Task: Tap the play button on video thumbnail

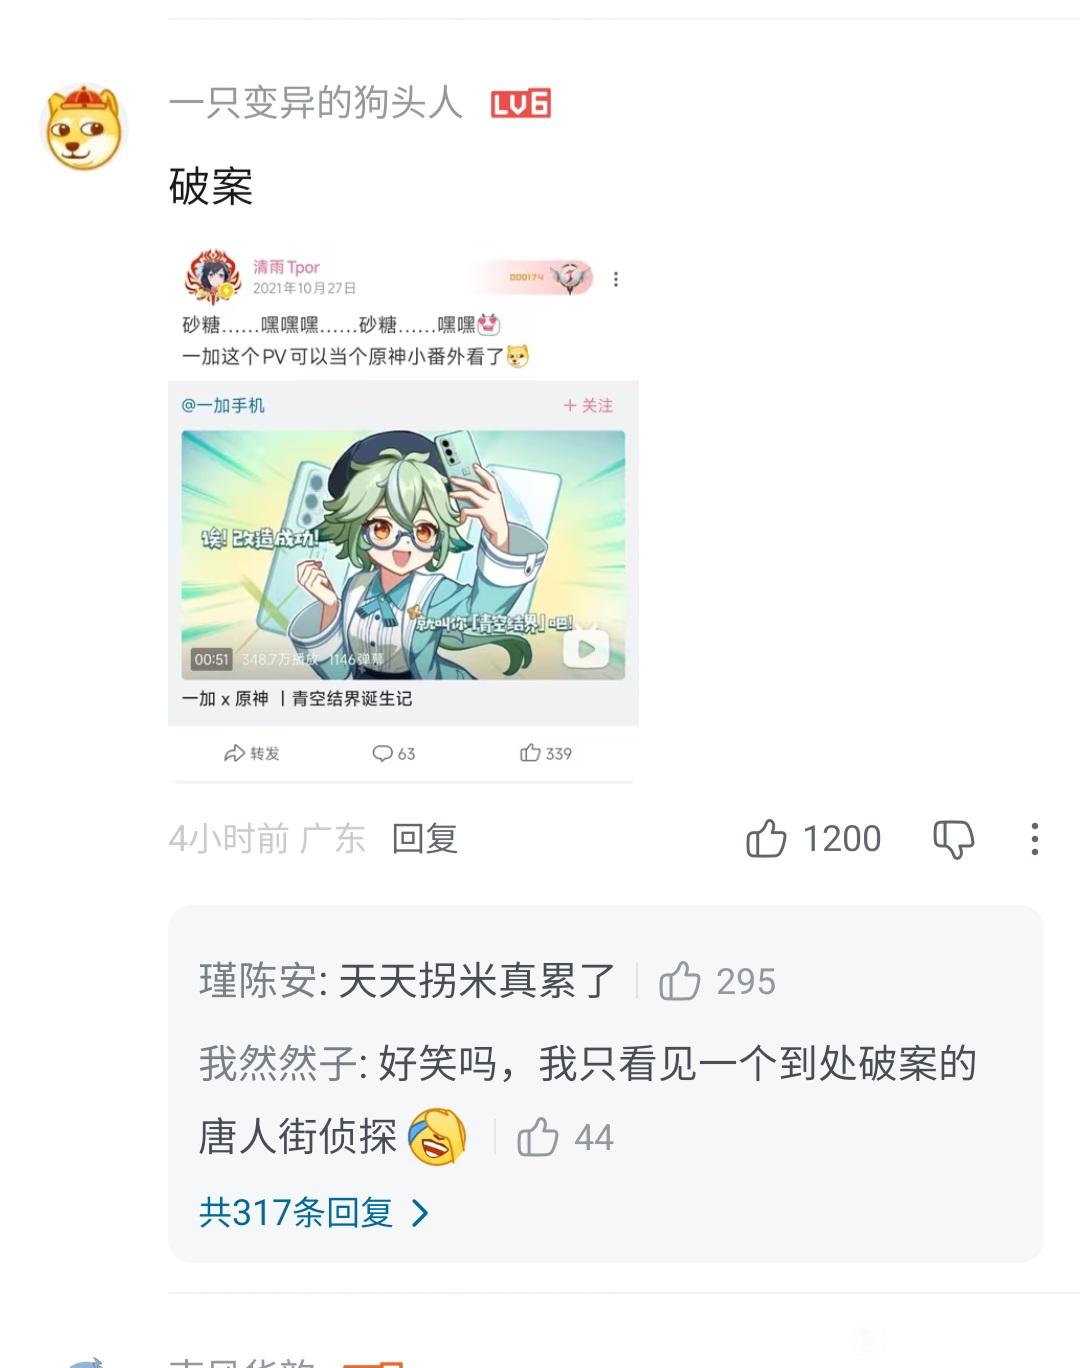Action: [x=587, y=649]
